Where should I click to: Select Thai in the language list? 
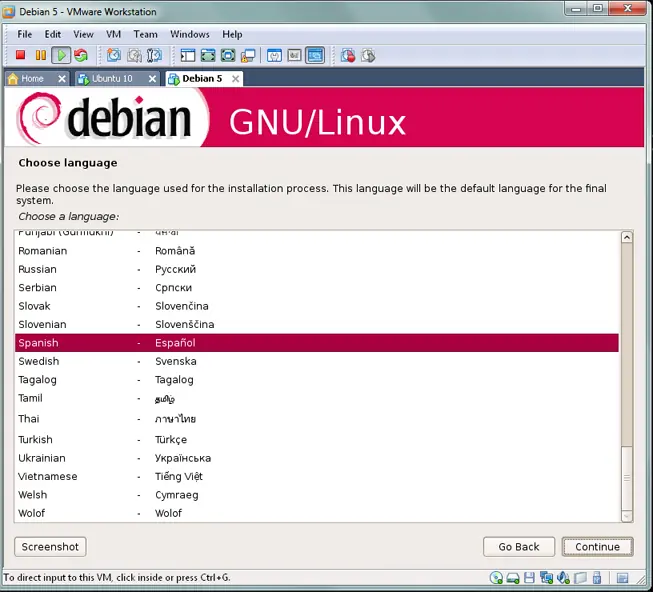(317, 419)
